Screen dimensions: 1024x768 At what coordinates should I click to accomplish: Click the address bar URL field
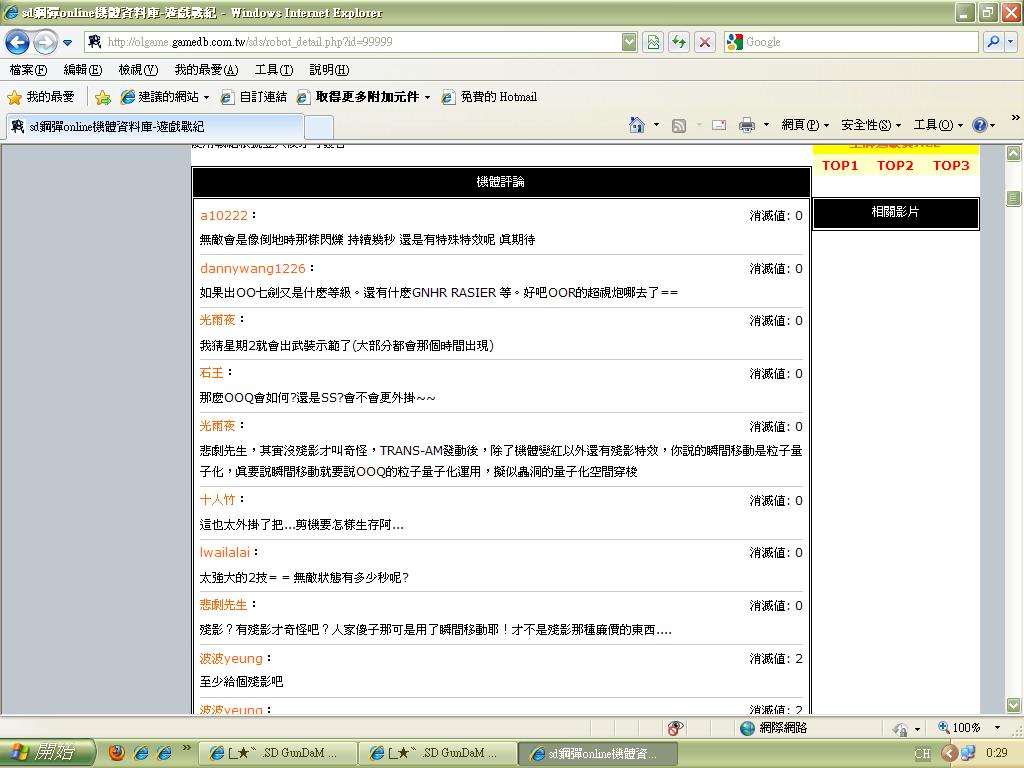tap(353, 42)
